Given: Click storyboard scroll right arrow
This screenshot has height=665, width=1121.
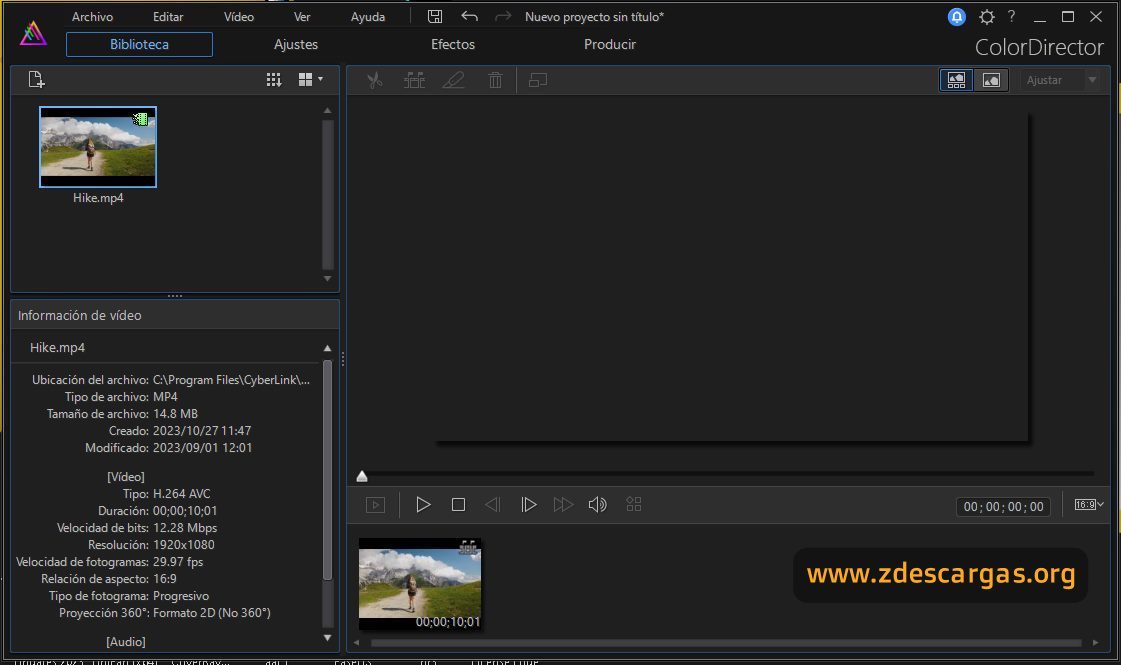Looking at the screenshot, I should click(x=1095, y=643).
